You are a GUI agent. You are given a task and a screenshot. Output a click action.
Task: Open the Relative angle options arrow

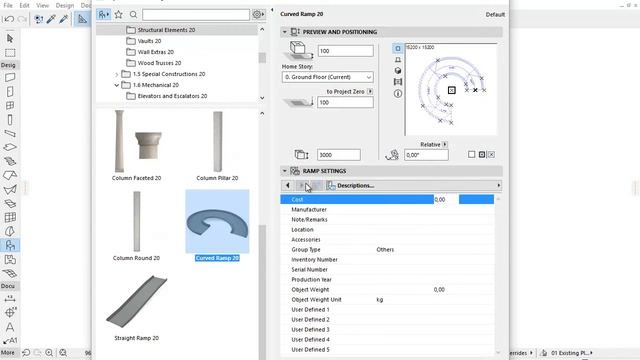(x=444, y=144)
